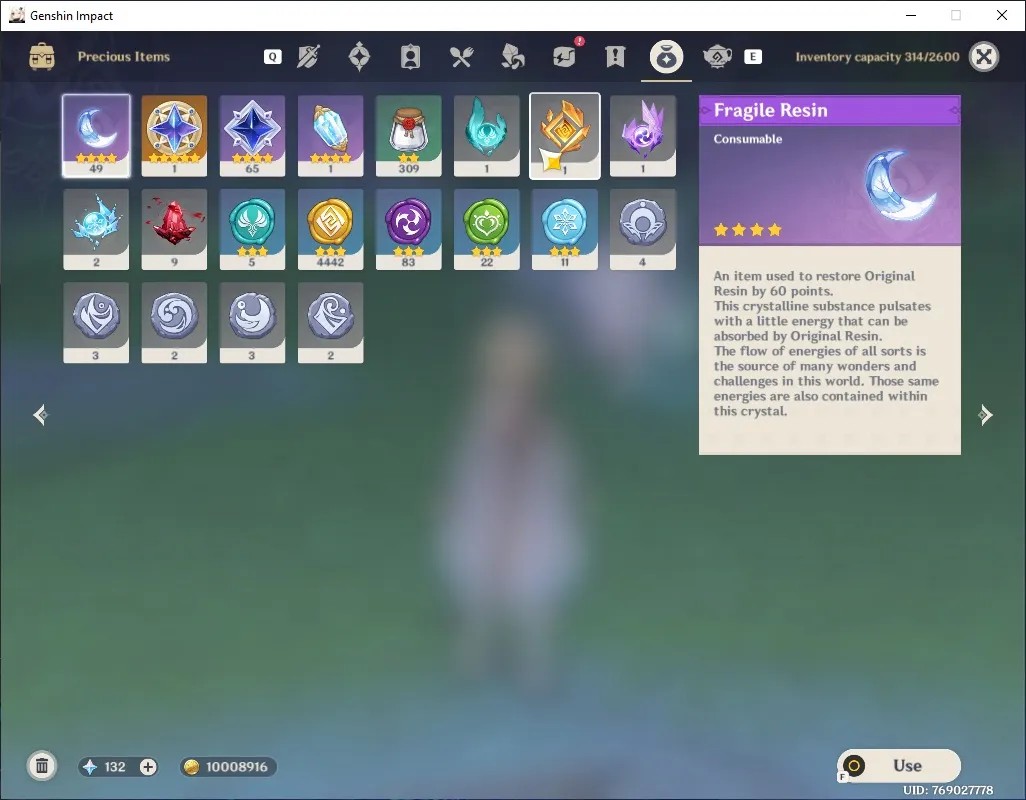Click the UID 769027778 text

coord(947,790)
